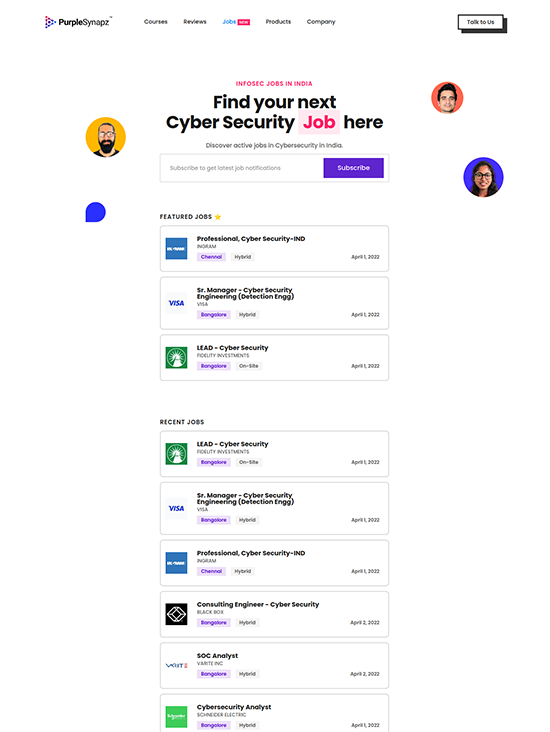Open the Products menu
The width and height of the screenshot is (550, 732).
[x=278, y=22]
